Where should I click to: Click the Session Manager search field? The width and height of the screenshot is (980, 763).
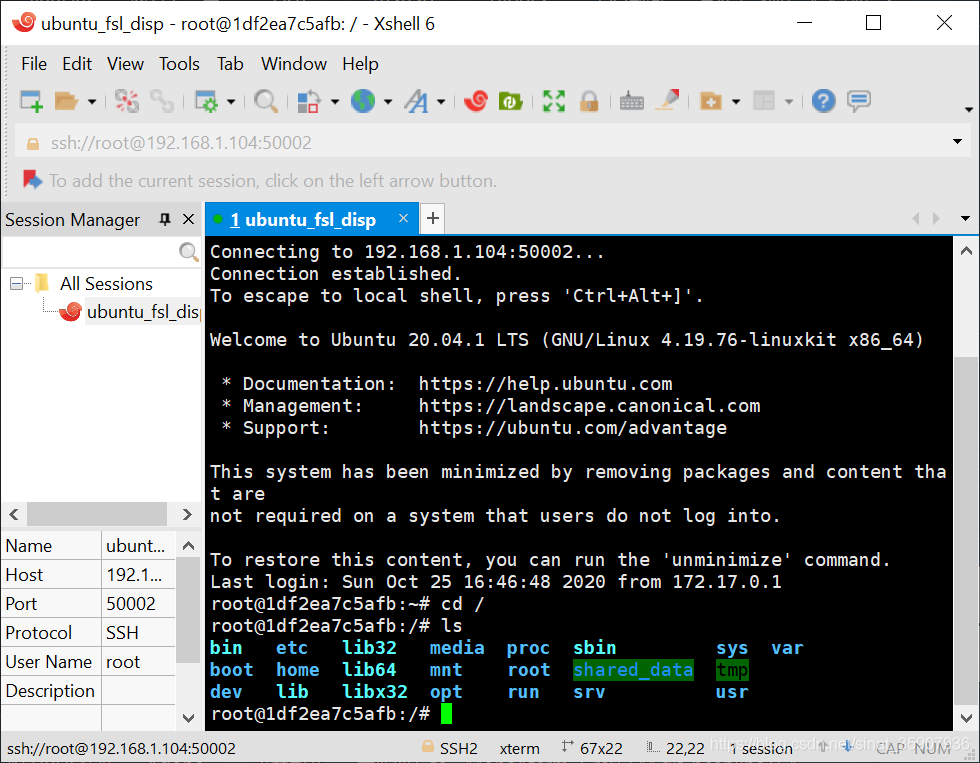coord(101,252)
